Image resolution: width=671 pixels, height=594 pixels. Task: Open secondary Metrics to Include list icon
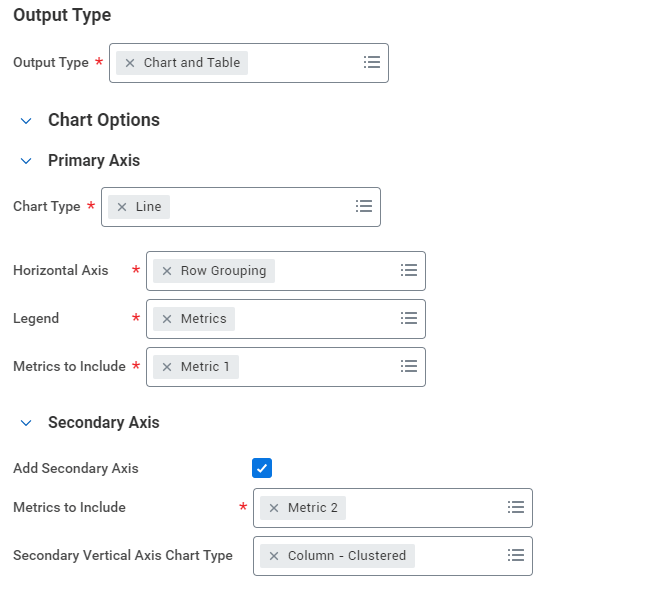click(516, 507)
